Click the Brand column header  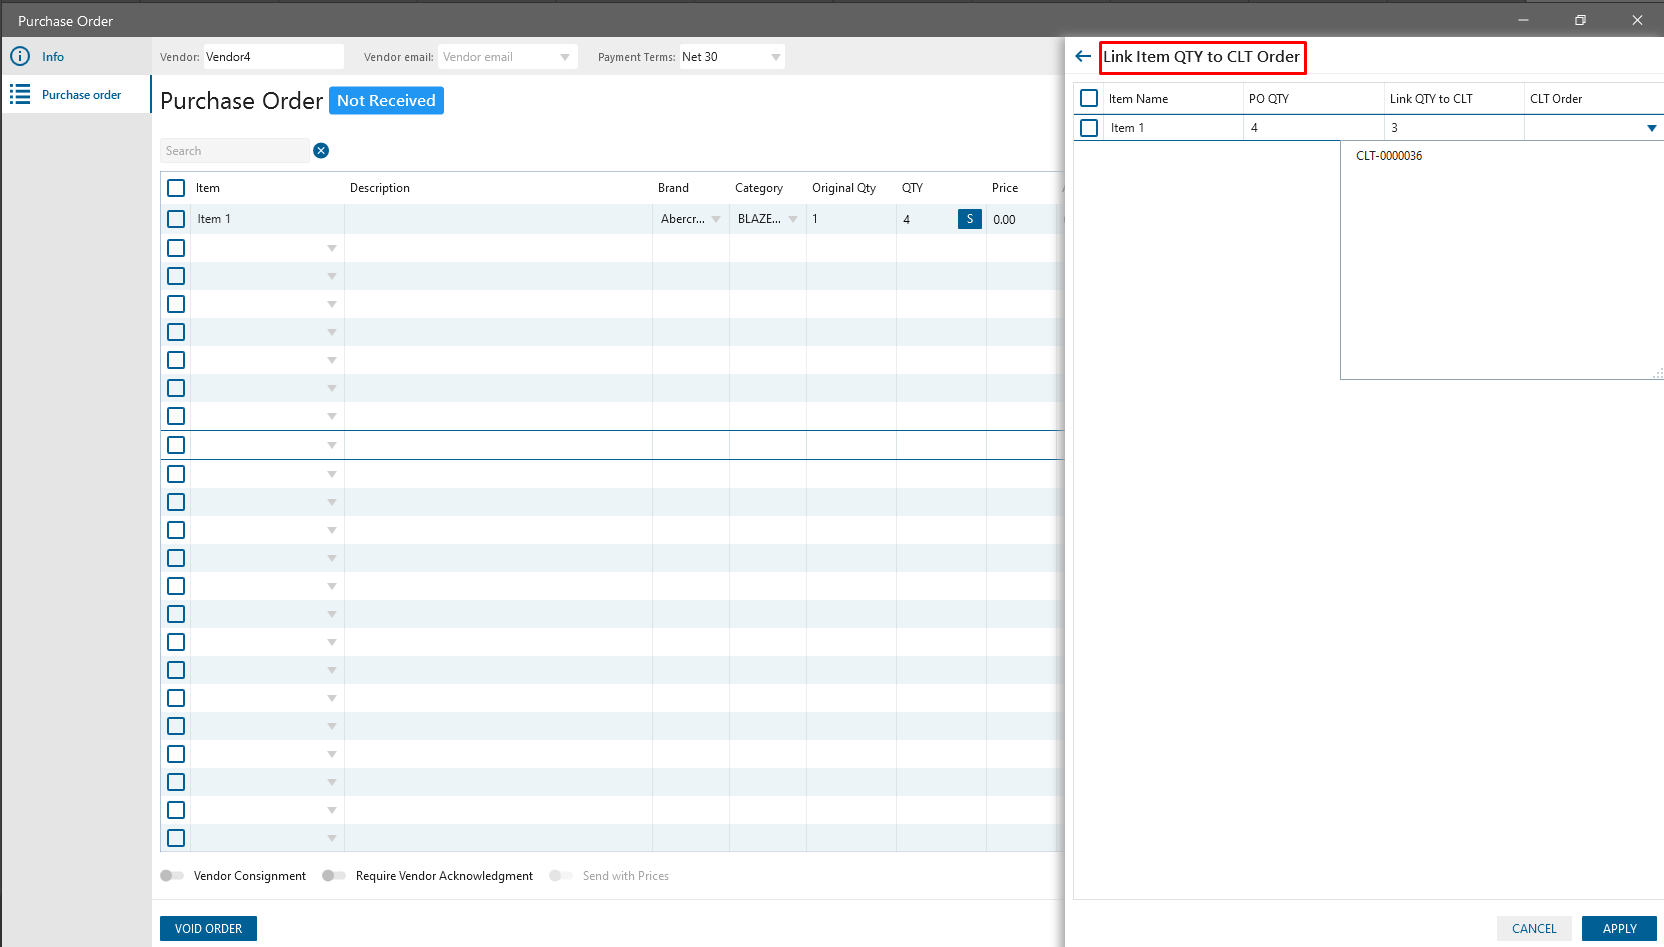click(x=673, y=188)
